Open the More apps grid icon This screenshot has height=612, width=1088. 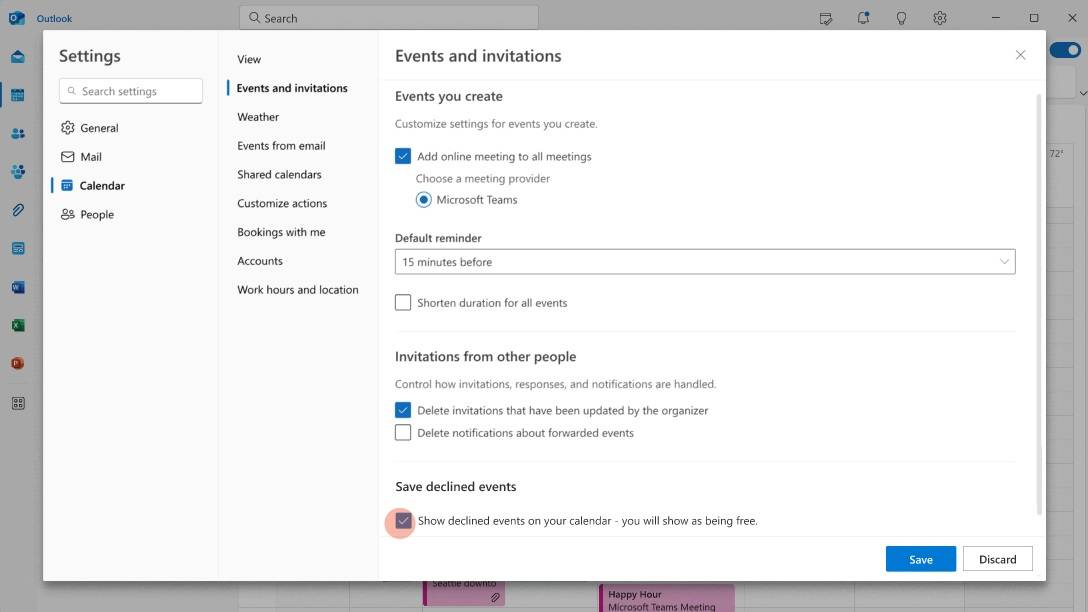pyautogui.click(x=18, y=401)
